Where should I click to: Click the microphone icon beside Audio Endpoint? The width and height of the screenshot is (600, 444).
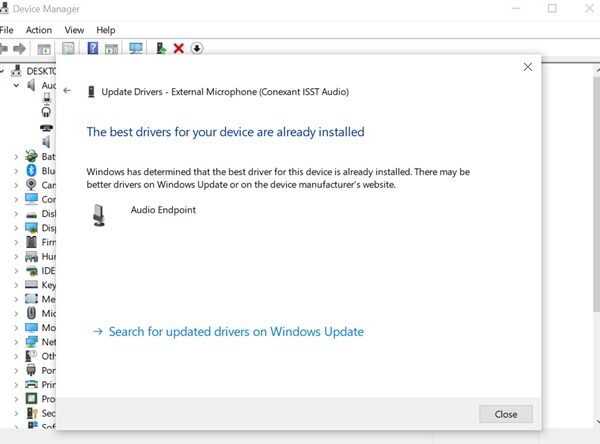coord(99,215)
